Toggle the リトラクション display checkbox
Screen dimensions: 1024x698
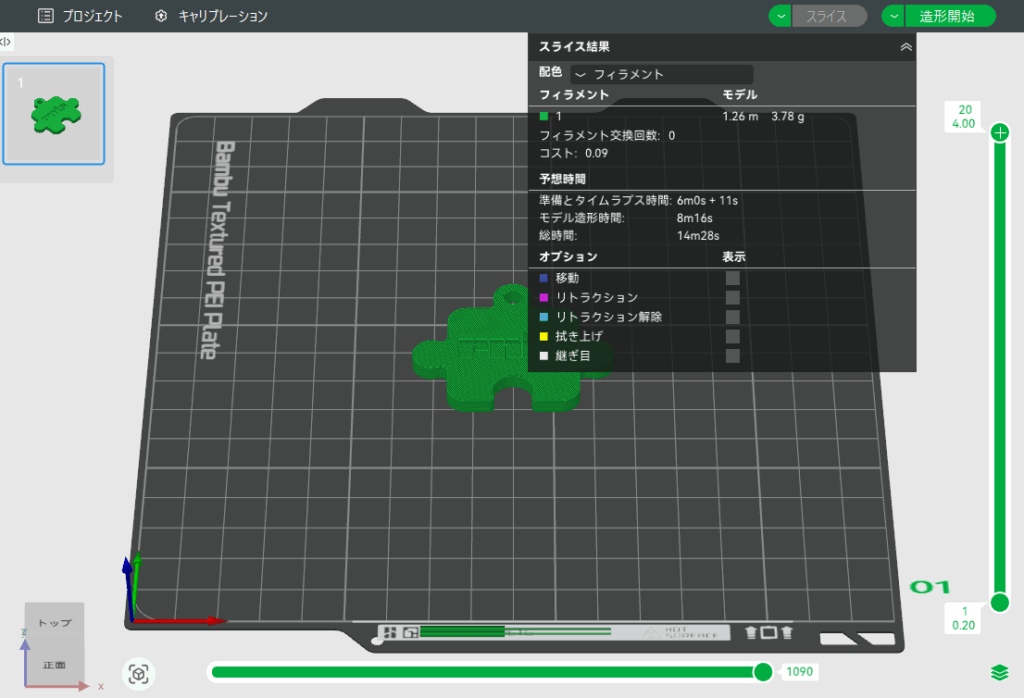pyautogui.click(x=732, y=297)
